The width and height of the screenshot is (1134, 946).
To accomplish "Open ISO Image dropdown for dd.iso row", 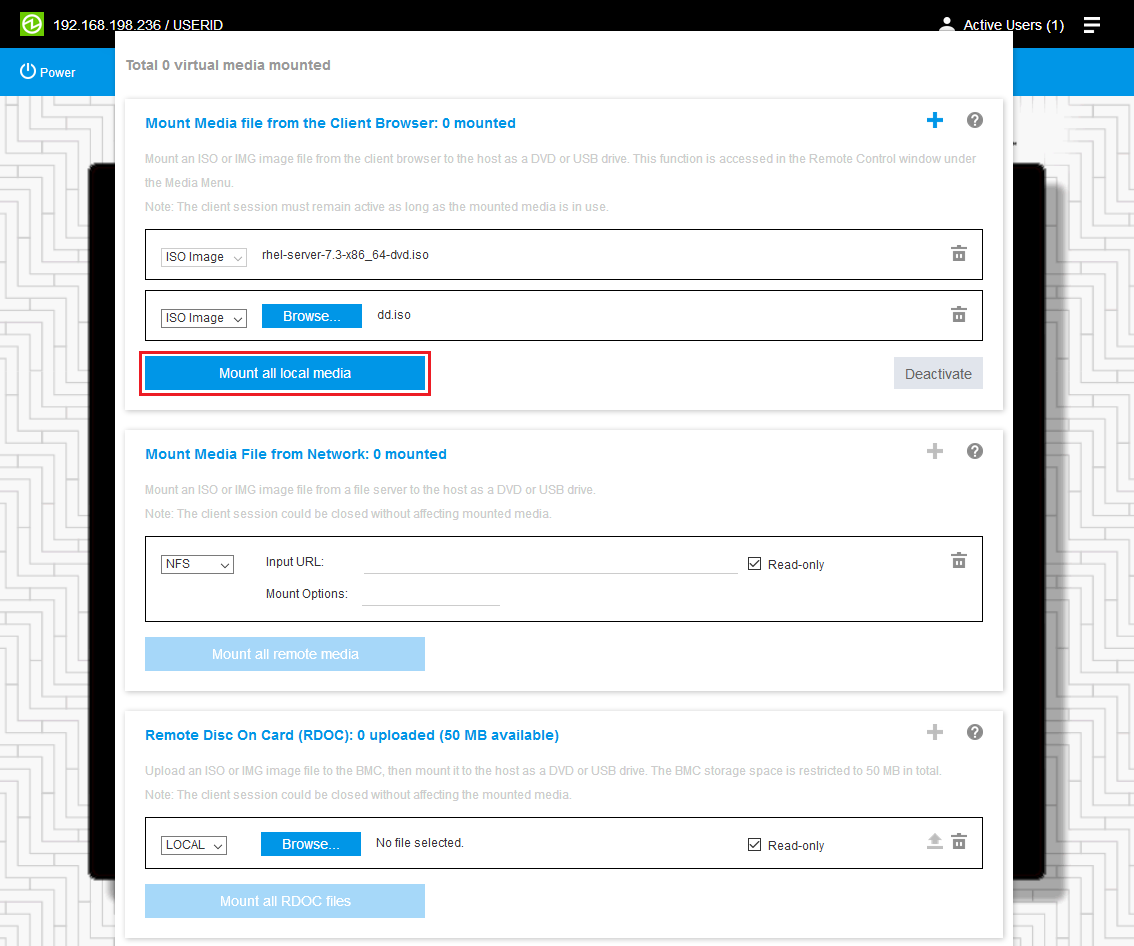I will tap(204, 318).
